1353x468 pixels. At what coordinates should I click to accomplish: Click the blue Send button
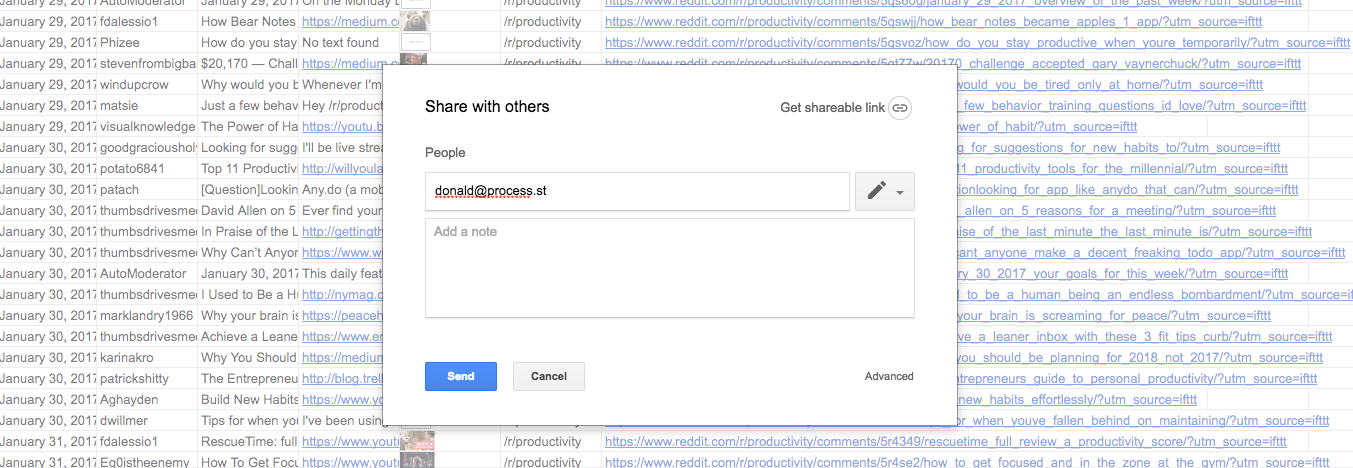pos(461,376)
